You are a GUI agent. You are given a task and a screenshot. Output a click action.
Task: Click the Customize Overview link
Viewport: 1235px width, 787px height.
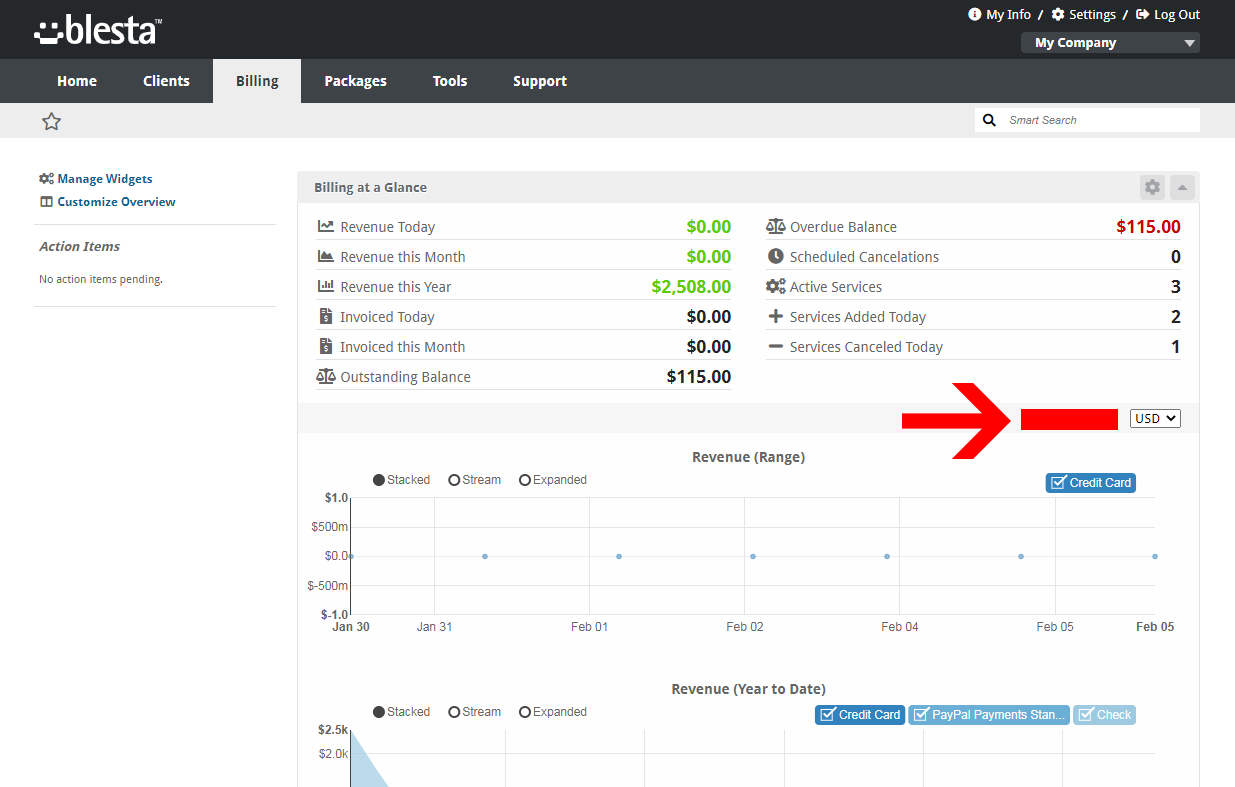click(x=116, y=202)
